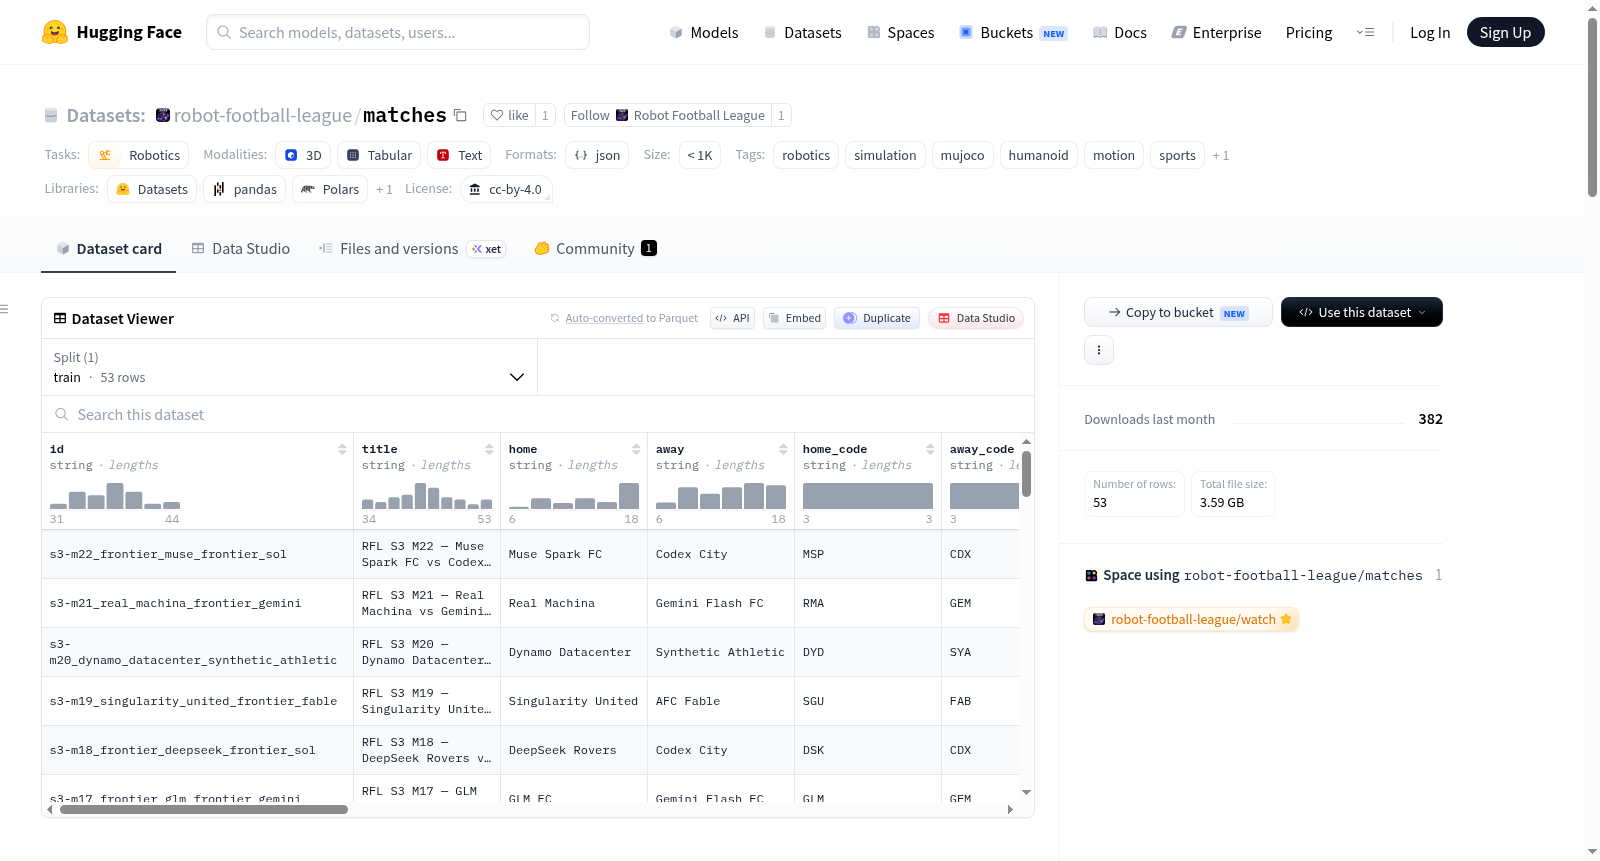Select the <1K size tag
The height and width of the screenshot is (861, 1600).
pos(700,155)
